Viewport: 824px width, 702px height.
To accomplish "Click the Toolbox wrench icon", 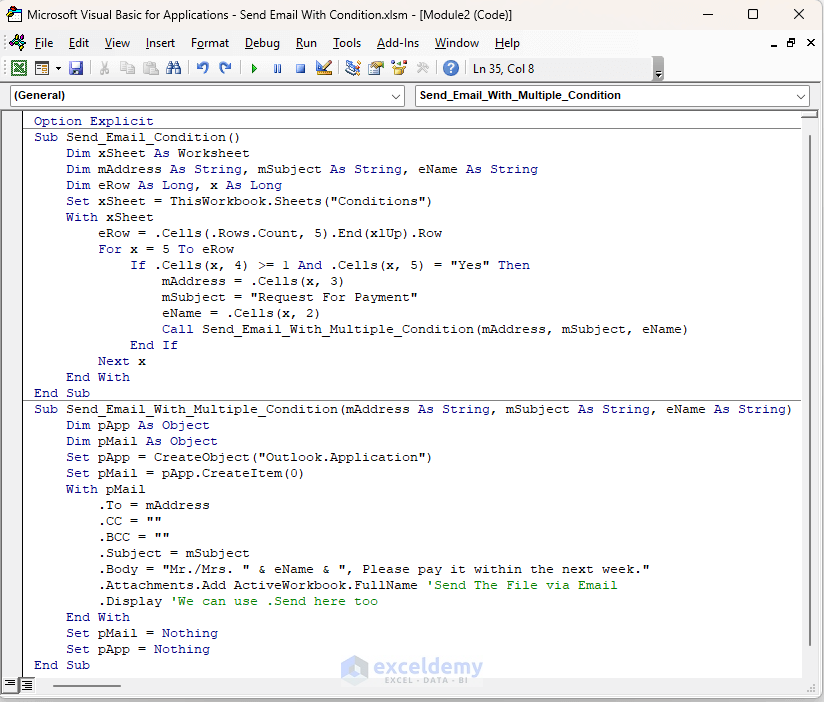I will 423,68.
